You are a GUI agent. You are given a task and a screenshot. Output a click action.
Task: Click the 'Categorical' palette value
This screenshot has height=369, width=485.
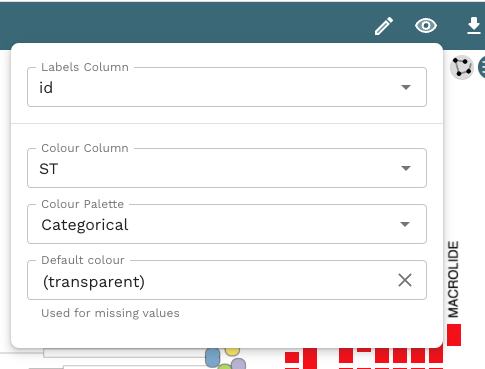(x=85, y=225)
